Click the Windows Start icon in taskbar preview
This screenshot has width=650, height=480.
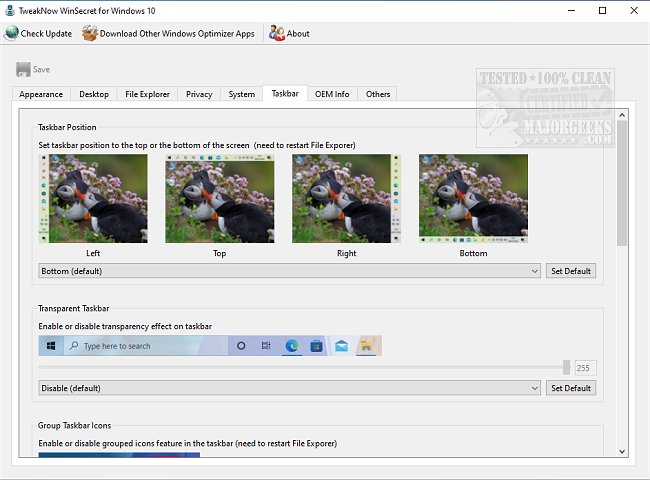[51, 346]
